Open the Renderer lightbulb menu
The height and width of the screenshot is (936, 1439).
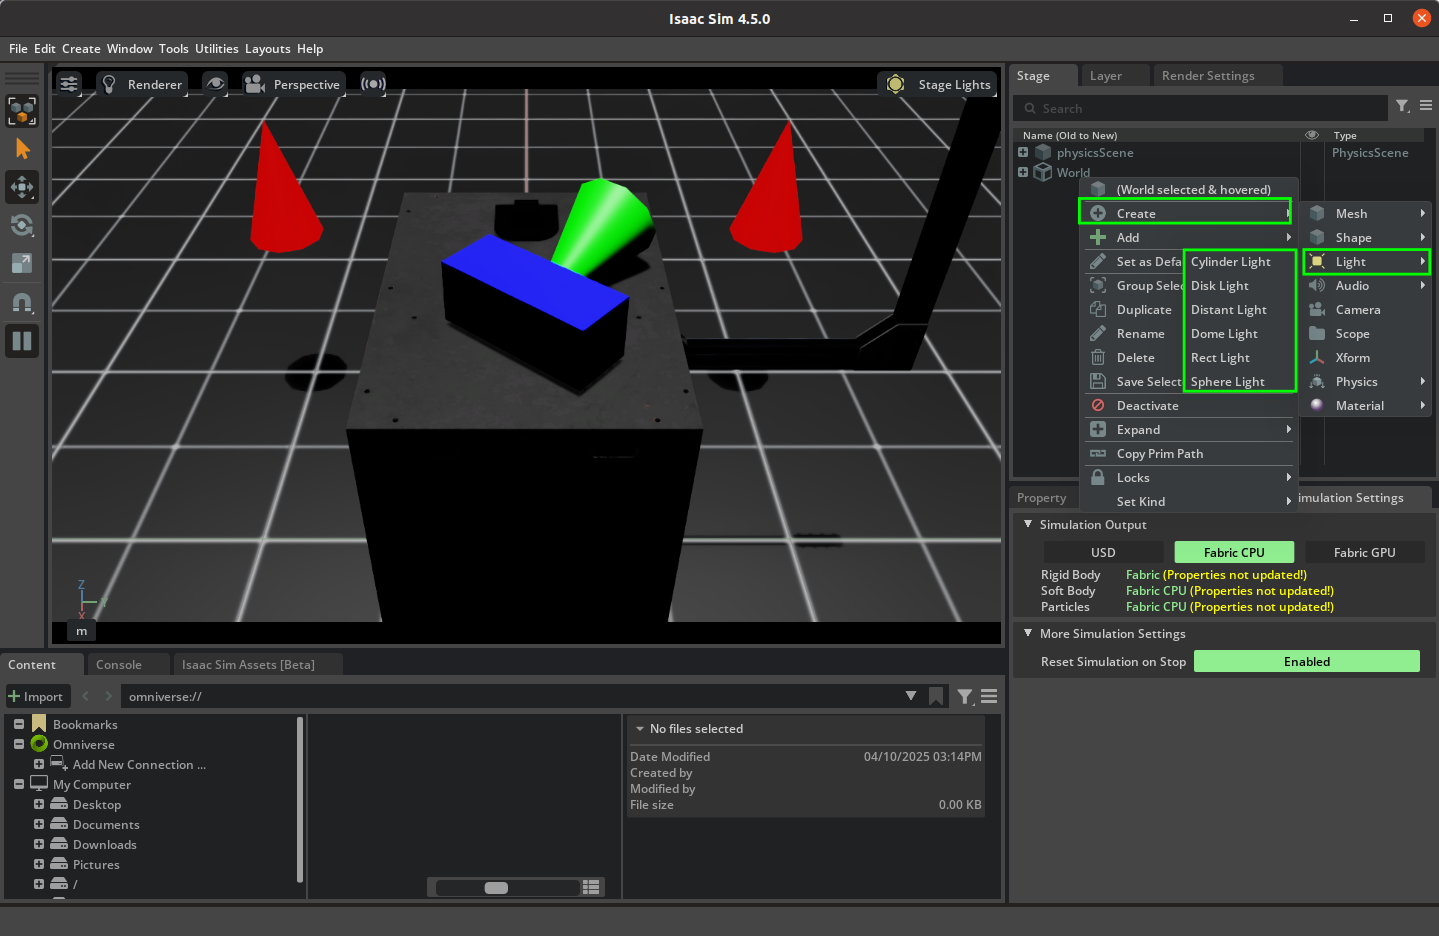point(142,84)
